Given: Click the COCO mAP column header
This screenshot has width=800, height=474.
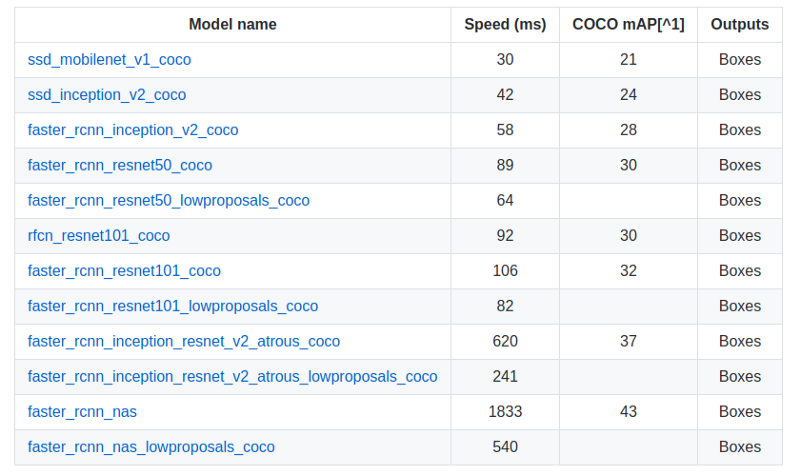Looking at the screenshot, I should click(628, 24).
